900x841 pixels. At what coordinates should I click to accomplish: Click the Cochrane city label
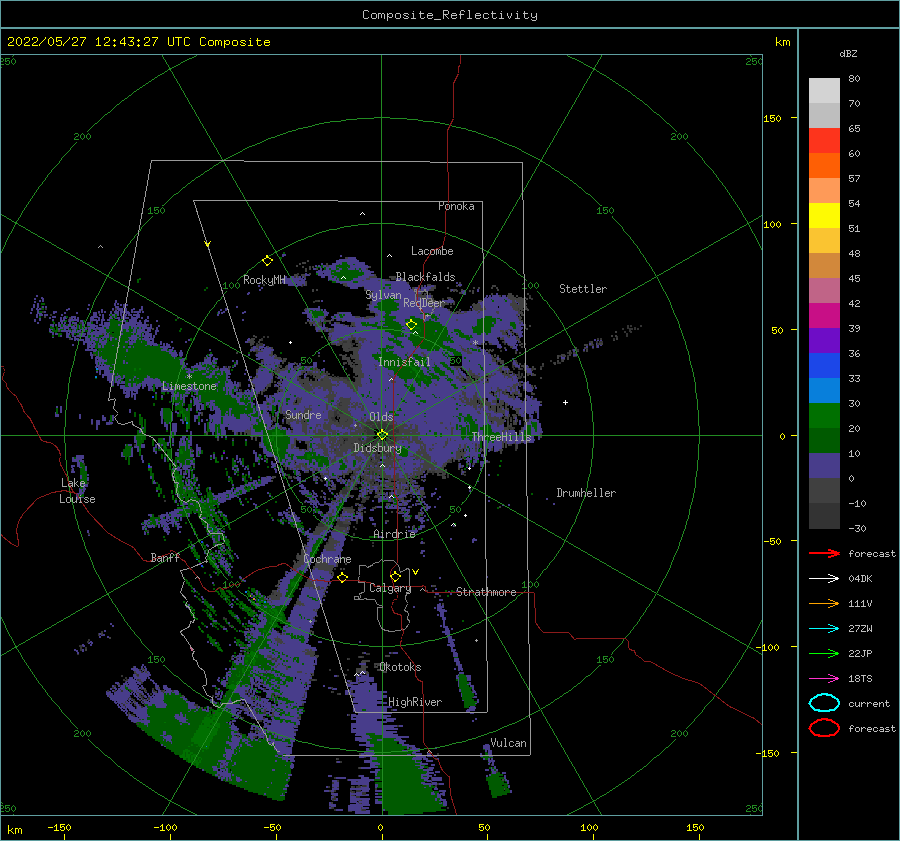327,559
